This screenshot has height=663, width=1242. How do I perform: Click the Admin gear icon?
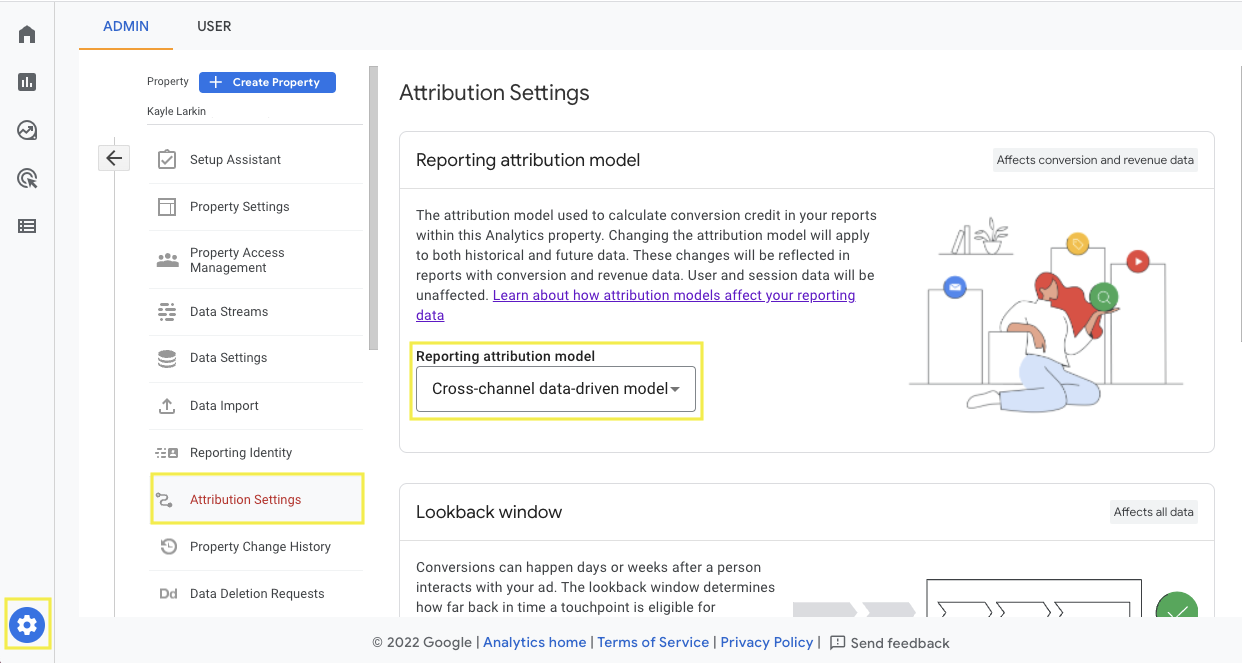tap(27, 625)
